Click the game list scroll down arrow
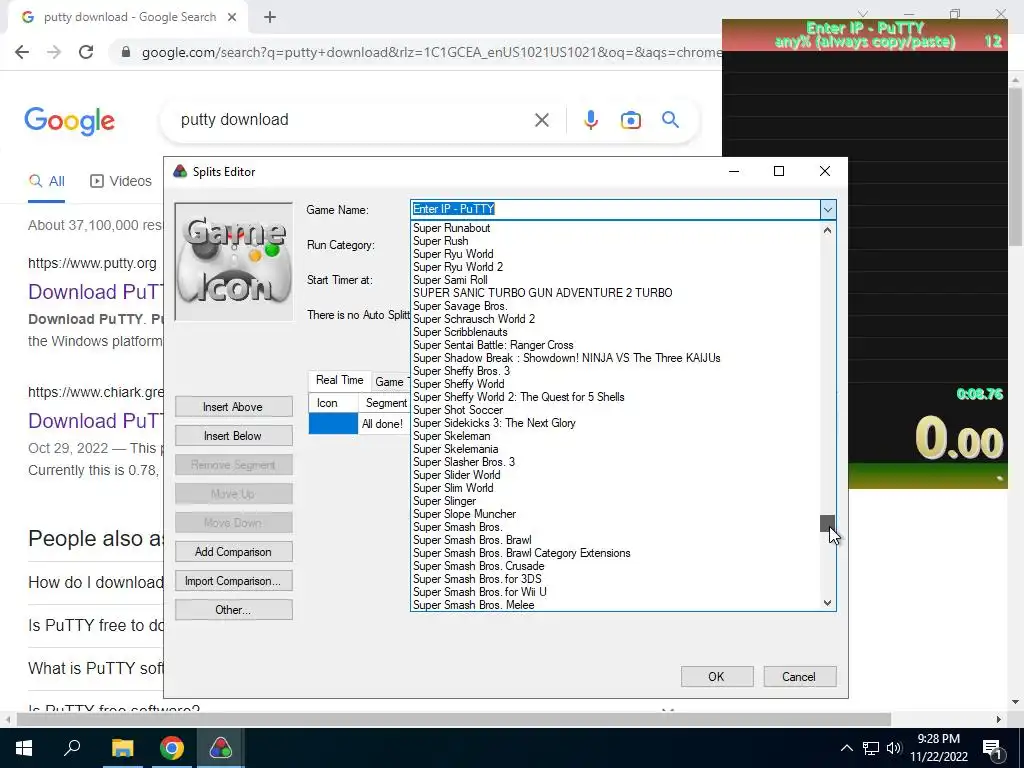This screenshot has height=768, width=1024. 827,603
